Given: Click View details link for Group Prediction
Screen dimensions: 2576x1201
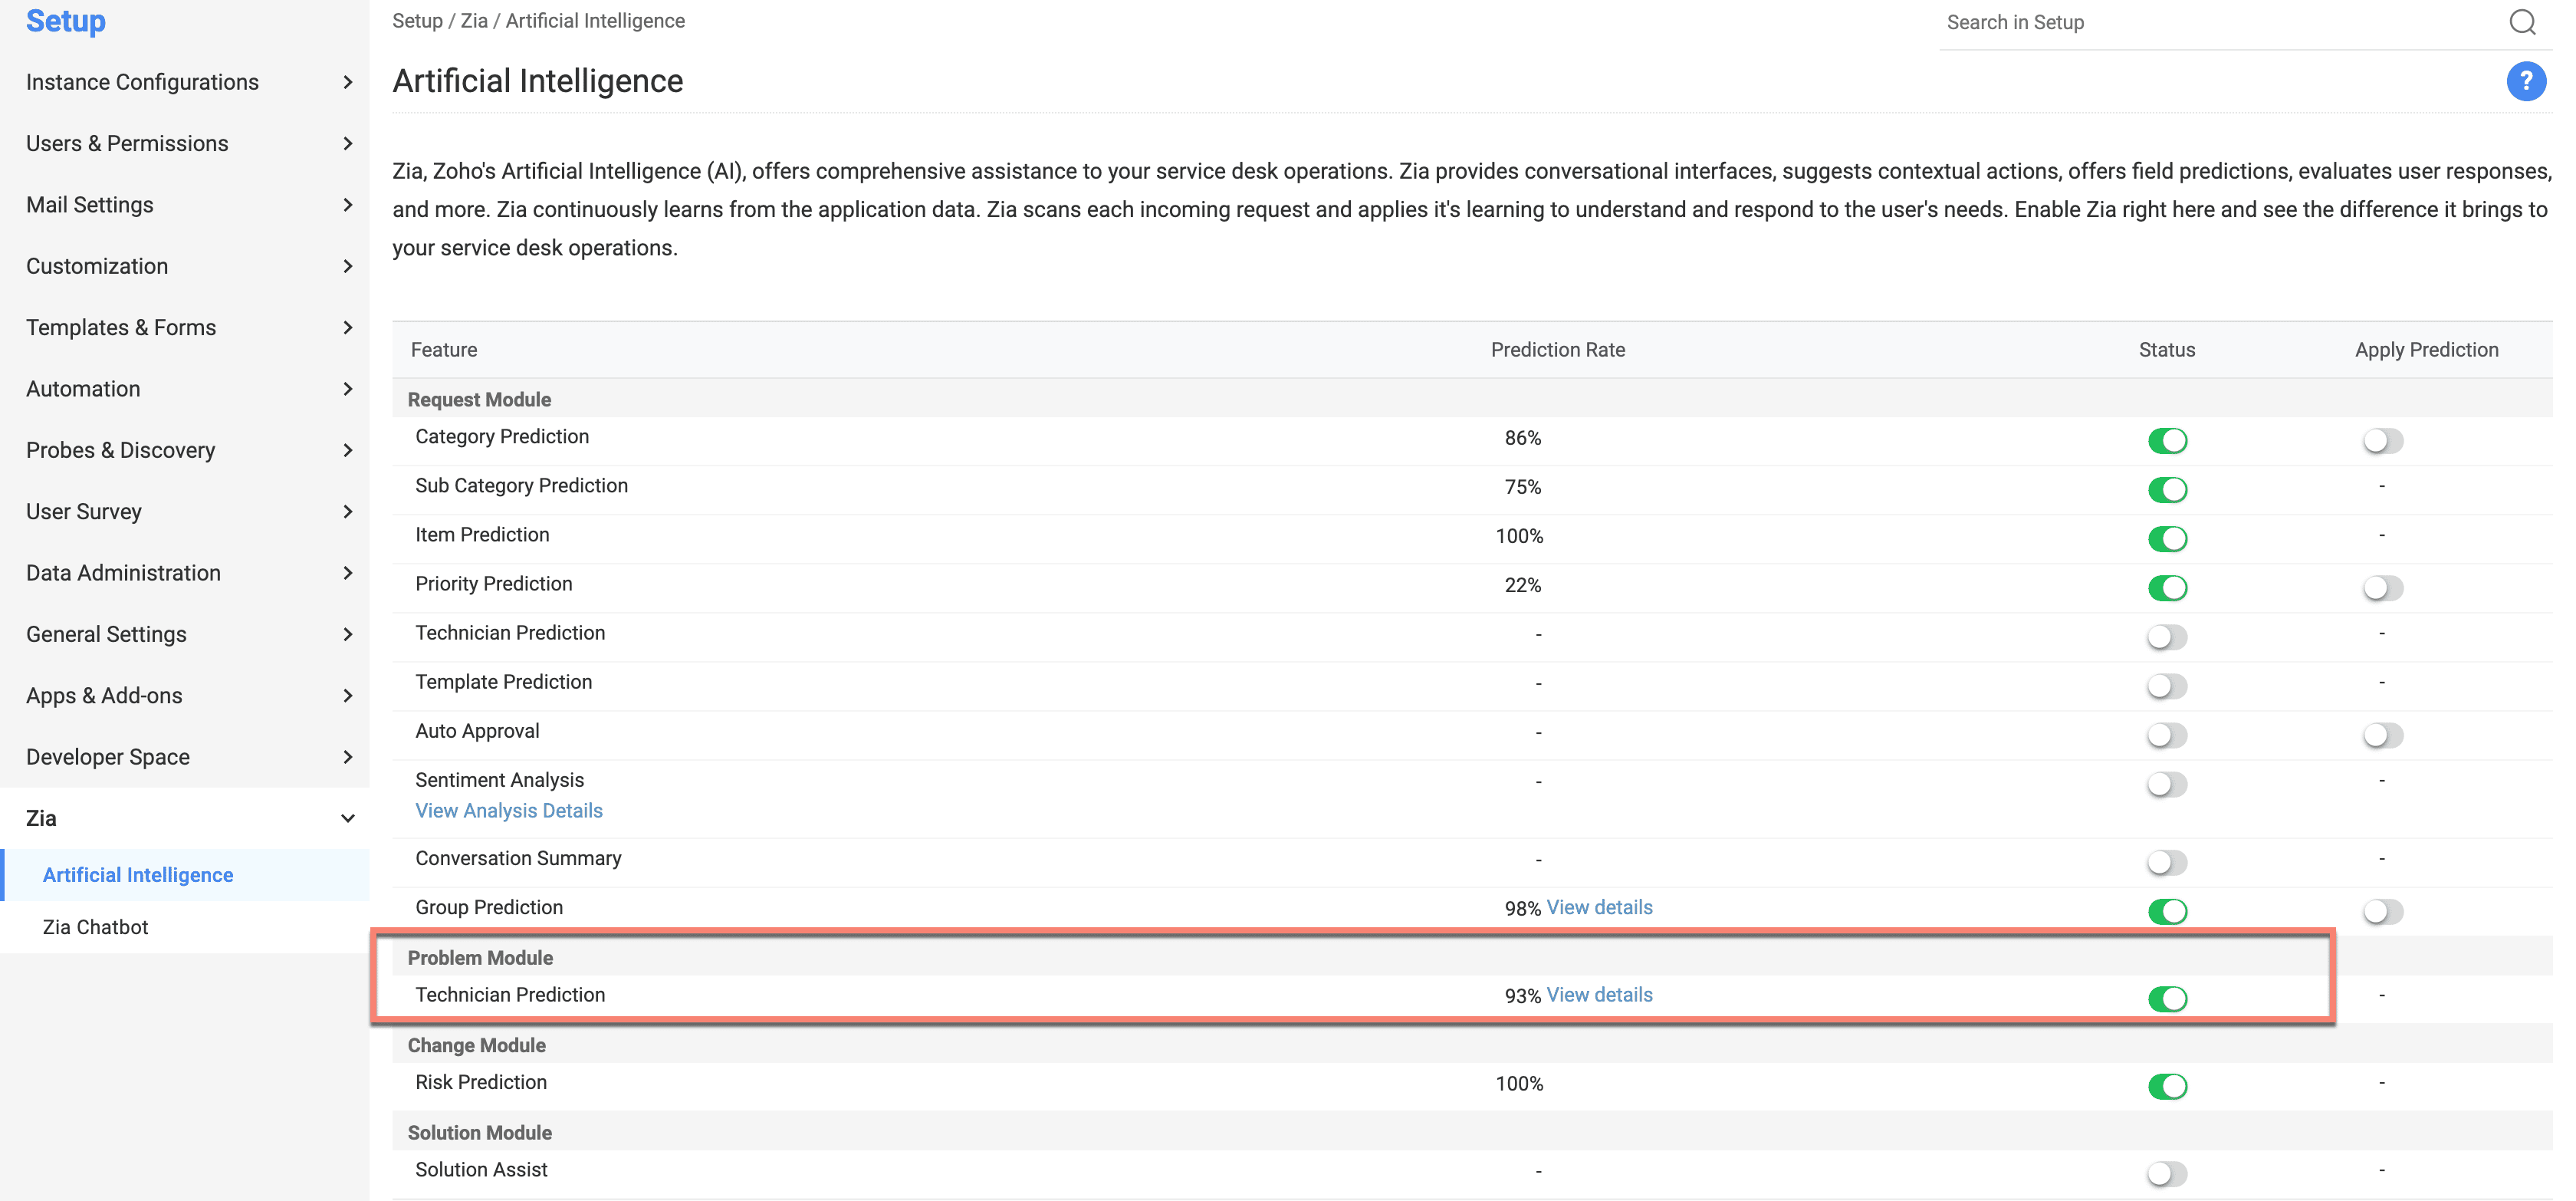Looking at the screenshot, I should [x=1599, y=907].
